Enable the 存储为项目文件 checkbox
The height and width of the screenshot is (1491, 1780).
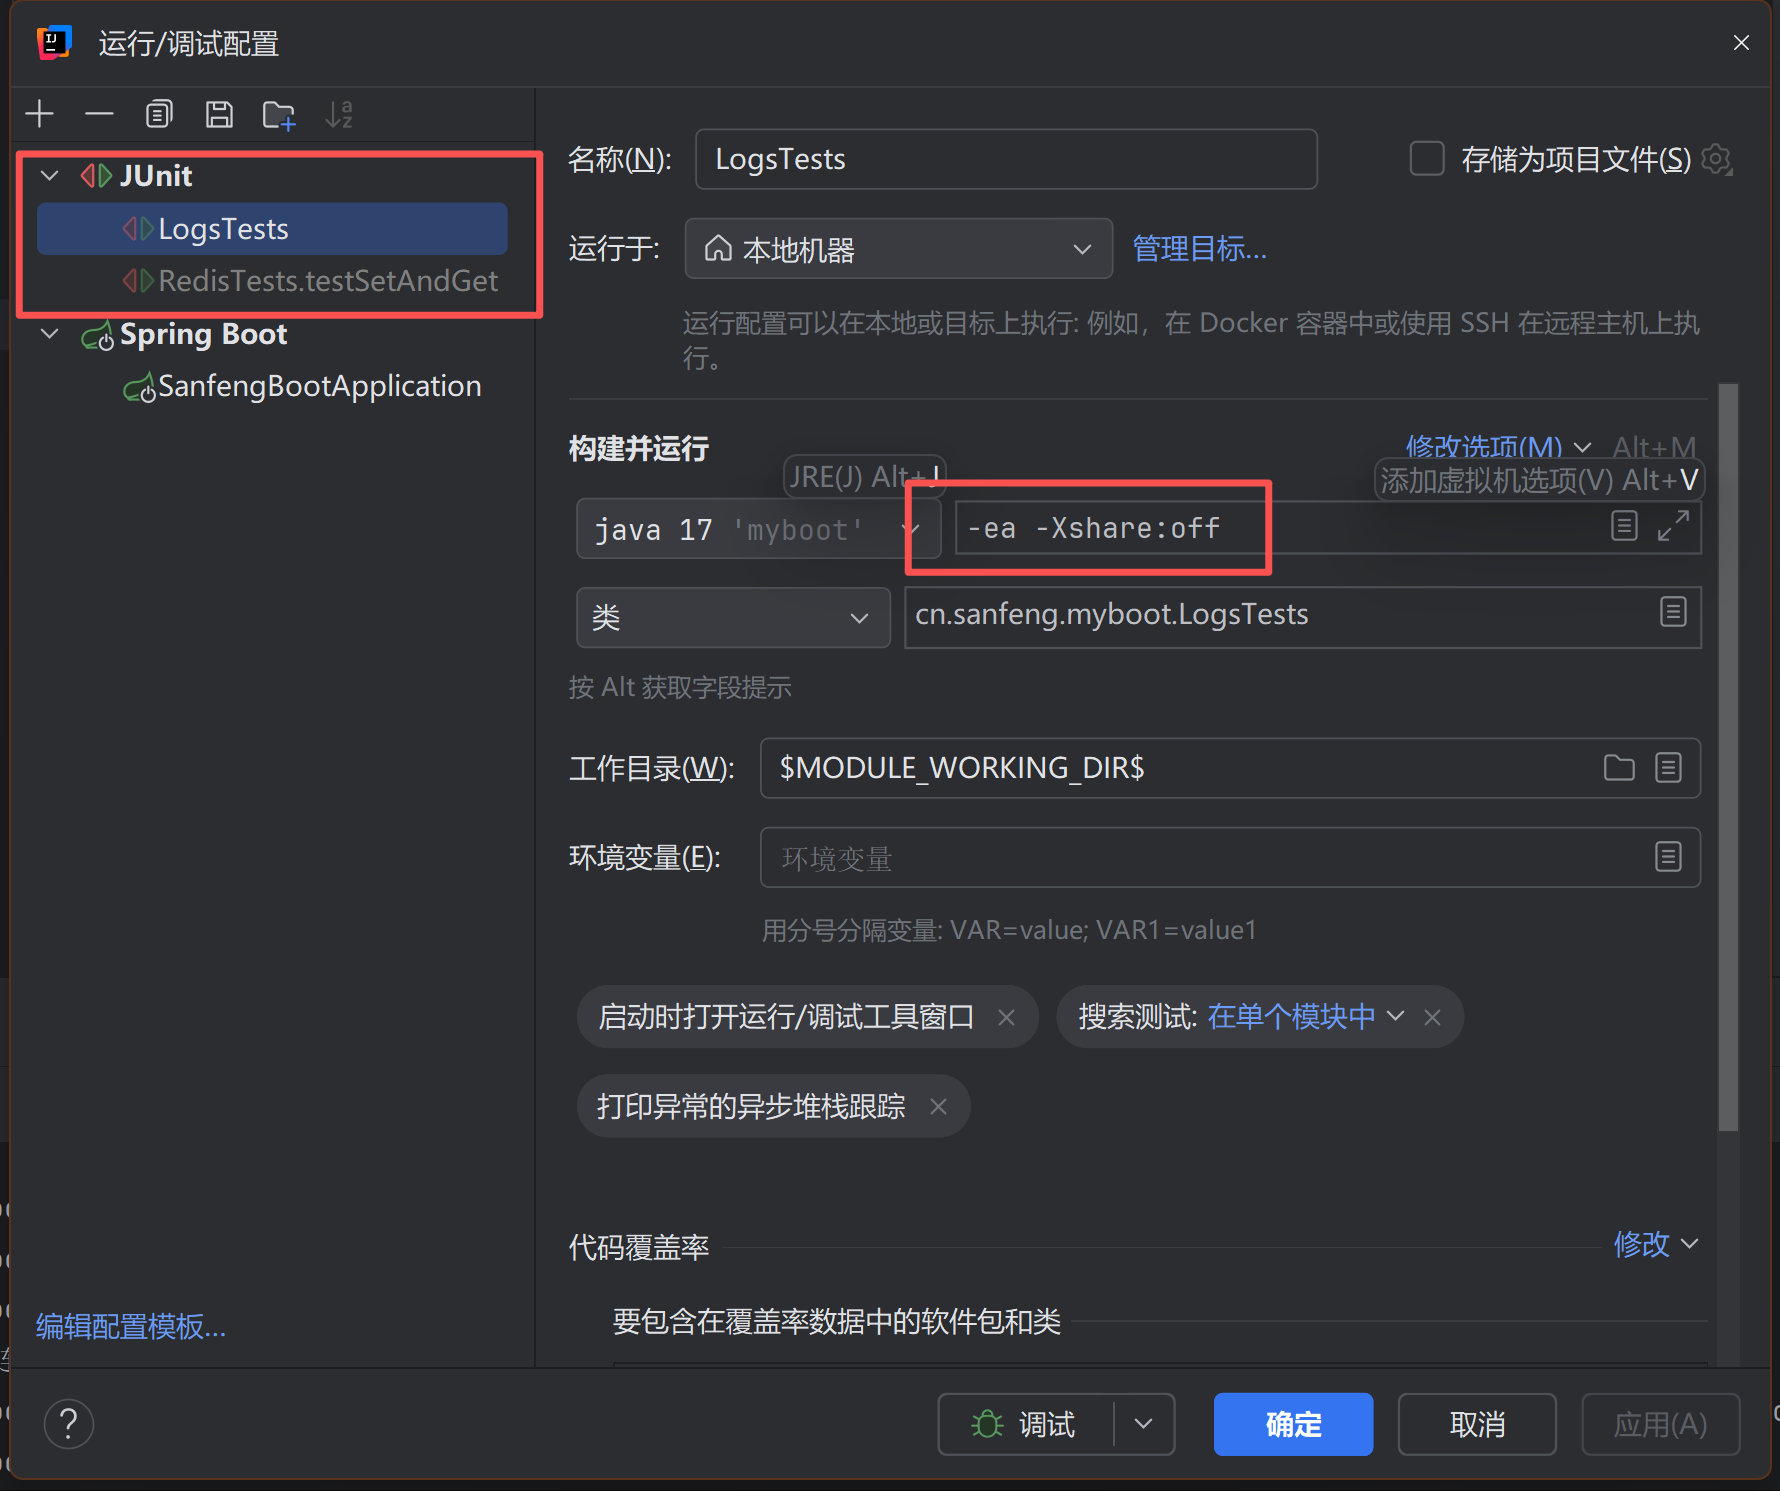1426,158
